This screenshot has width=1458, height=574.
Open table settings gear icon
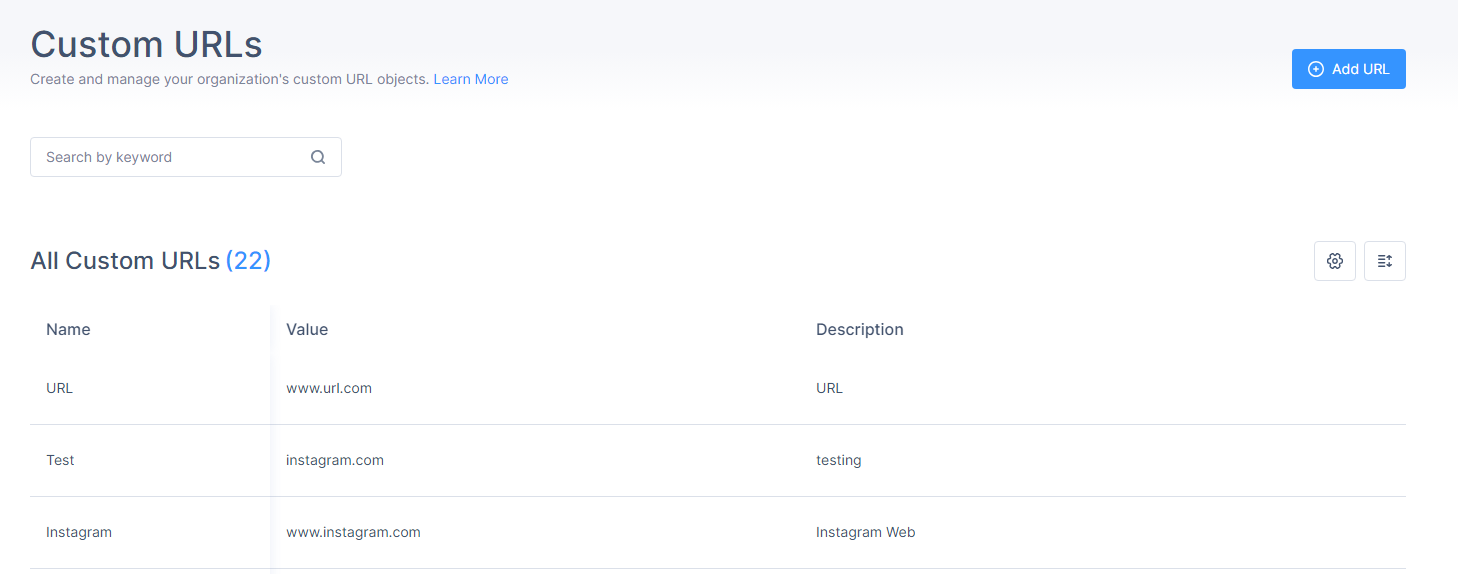coord(1335,261)
